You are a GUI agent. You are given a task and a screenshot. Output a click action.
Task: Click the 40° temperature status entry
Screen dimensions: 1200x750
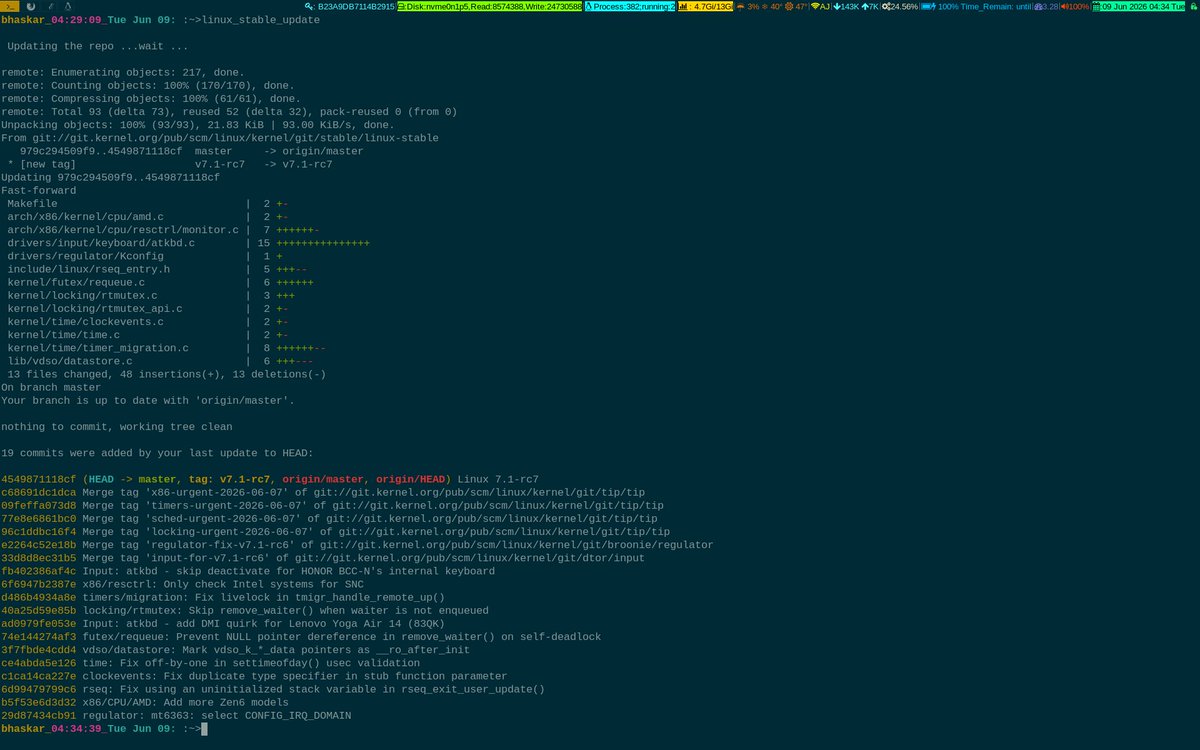click(772, 6)
